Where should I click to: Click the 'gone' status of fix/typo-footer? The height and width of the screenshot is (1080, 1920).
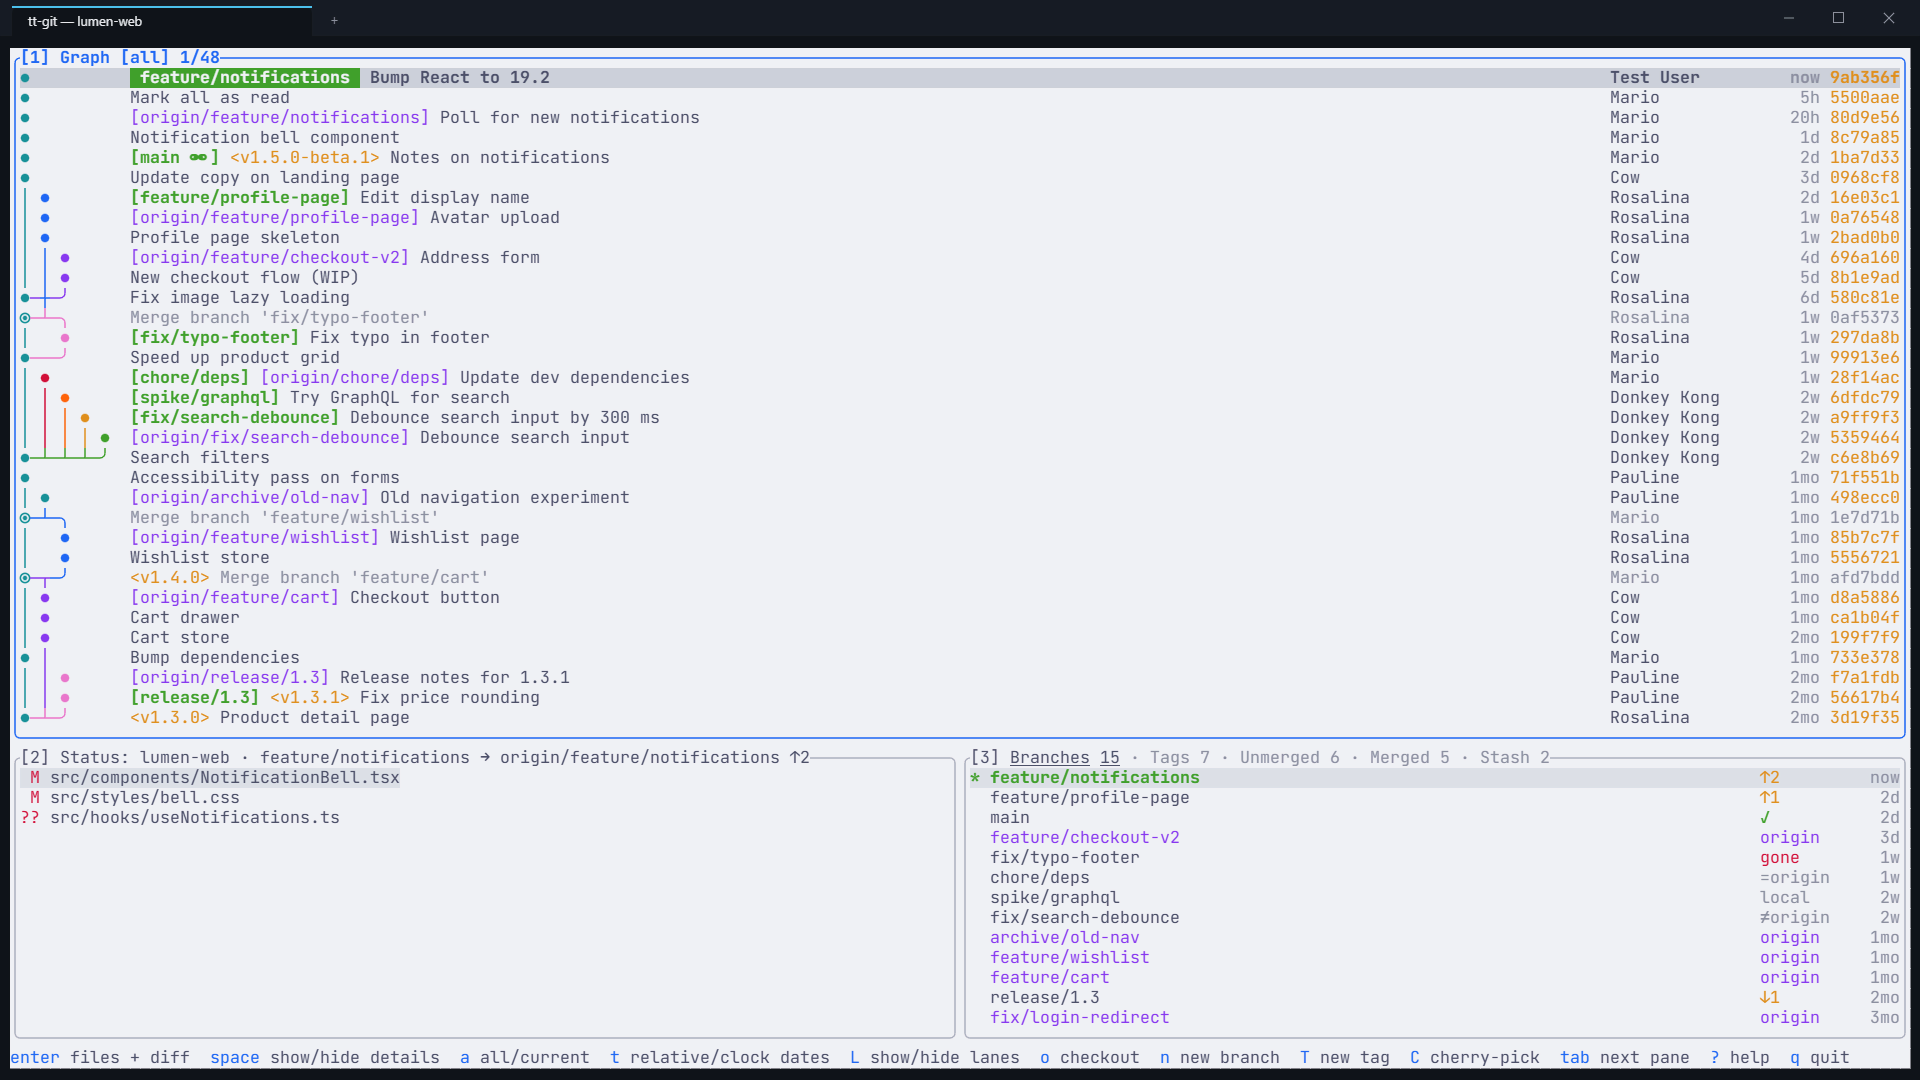(x=1779, y=857)
